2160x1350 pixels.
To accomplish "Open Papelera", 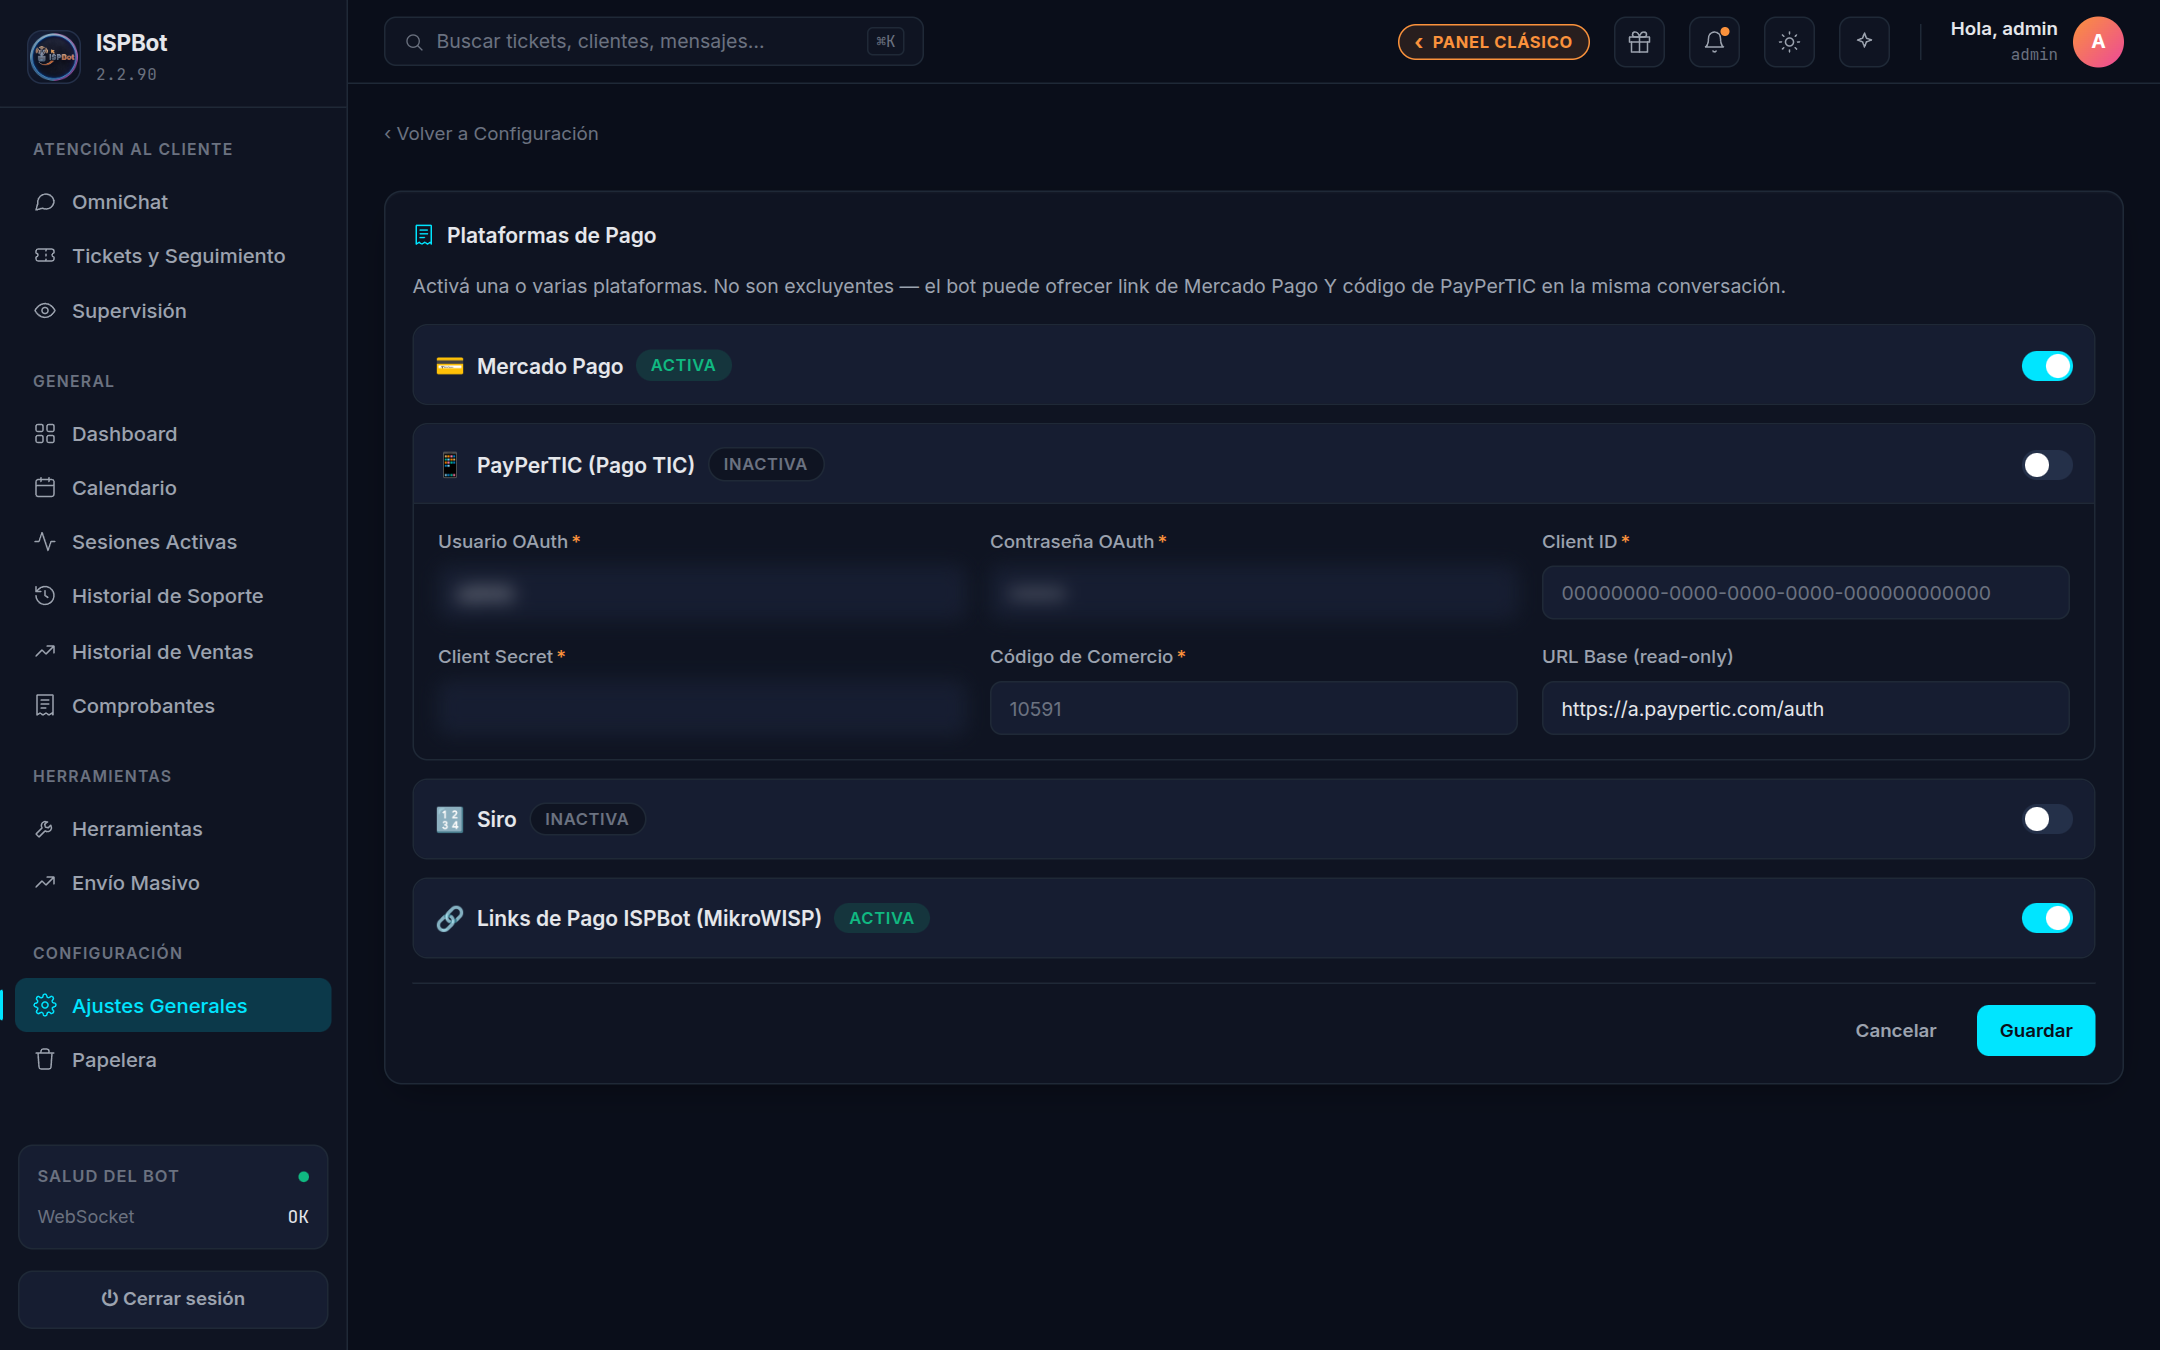I will pos(173,1060).
